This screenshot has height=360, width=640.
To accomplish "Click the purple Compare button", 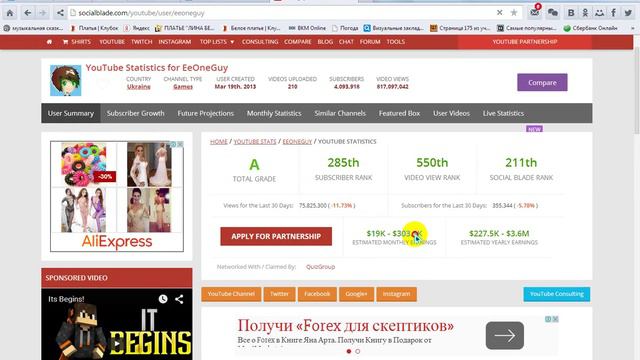I will pos(542,82).
